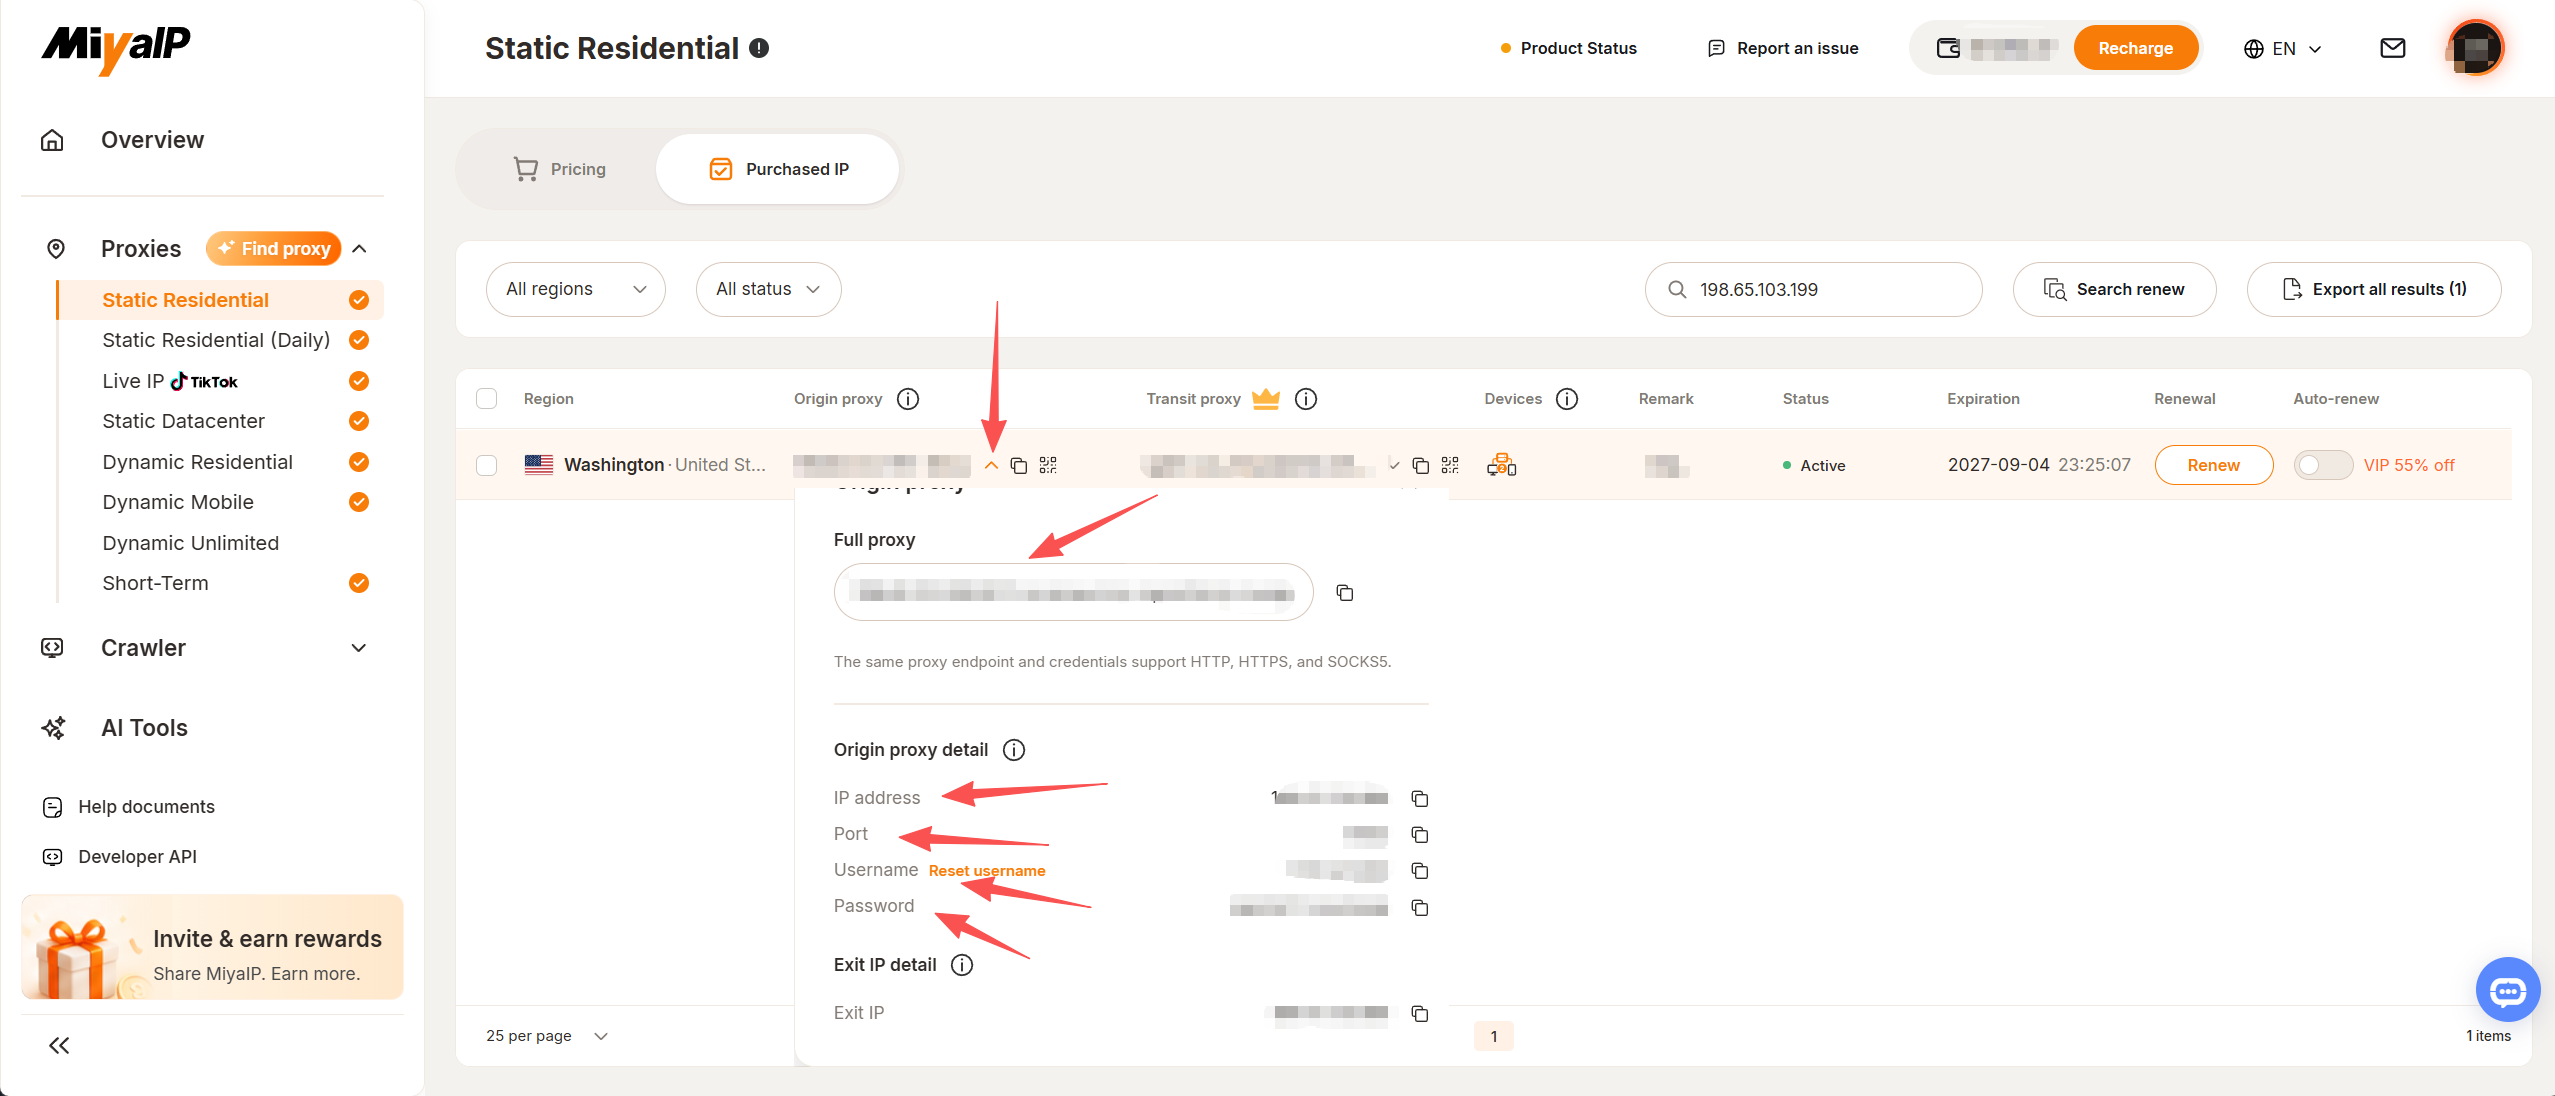Image resolution: width=2555 pixels, height=1096 pixels.
Task: Copy transit proxy in Washington row
Action: pyautogui.click(x=1421, y=465)
